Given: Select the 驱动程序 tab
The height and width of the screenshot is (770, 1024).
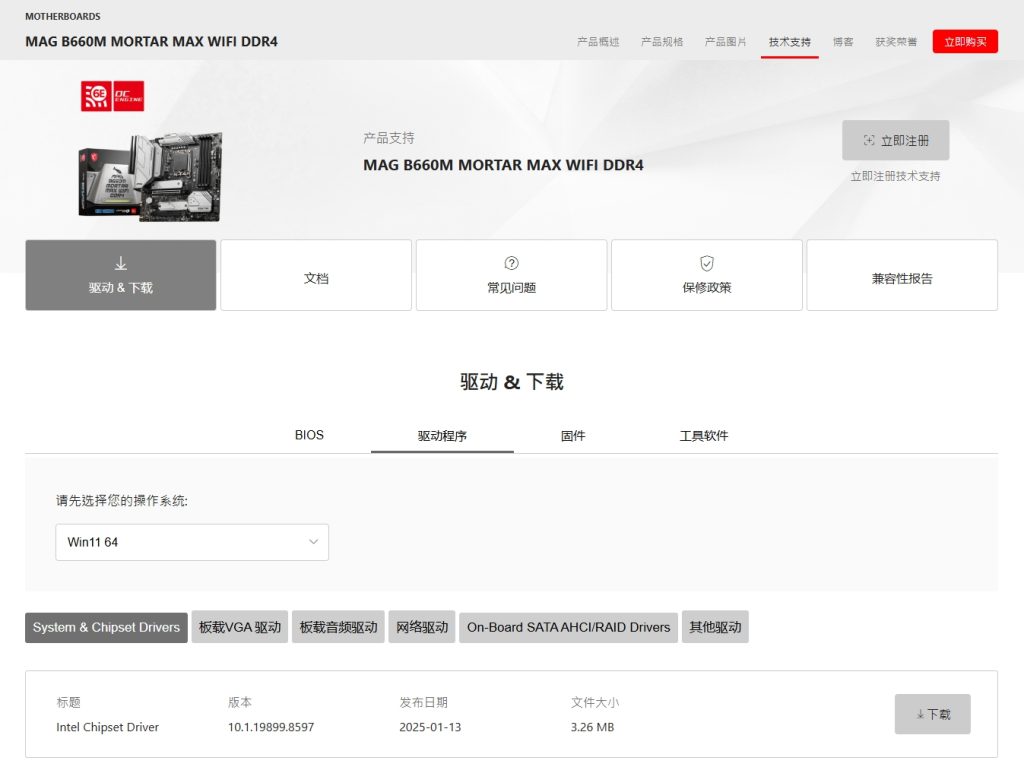Looking at the screenshot, I should coord(442,436).
